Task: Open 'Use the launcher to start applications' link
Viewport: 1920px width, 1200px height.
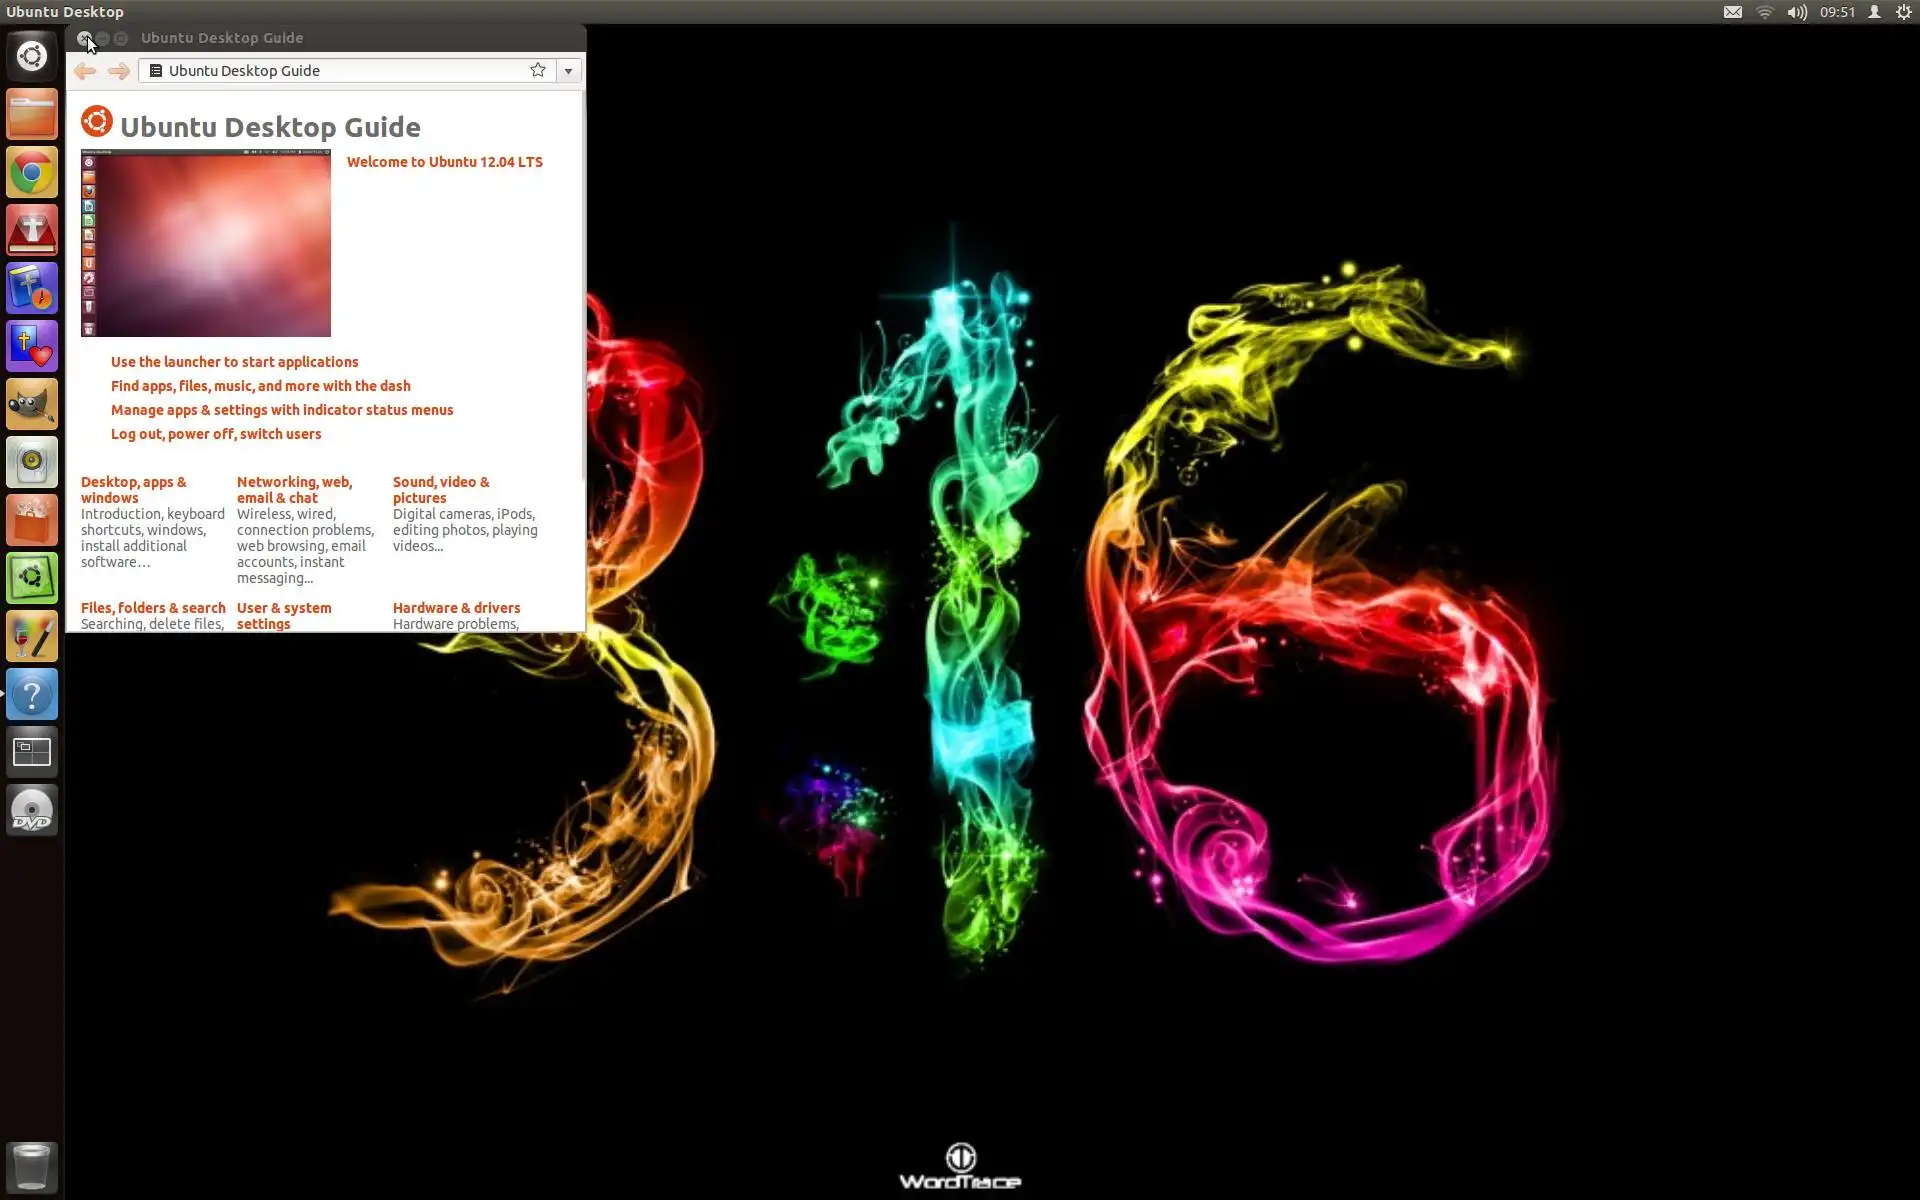Action: pos(234,362)
